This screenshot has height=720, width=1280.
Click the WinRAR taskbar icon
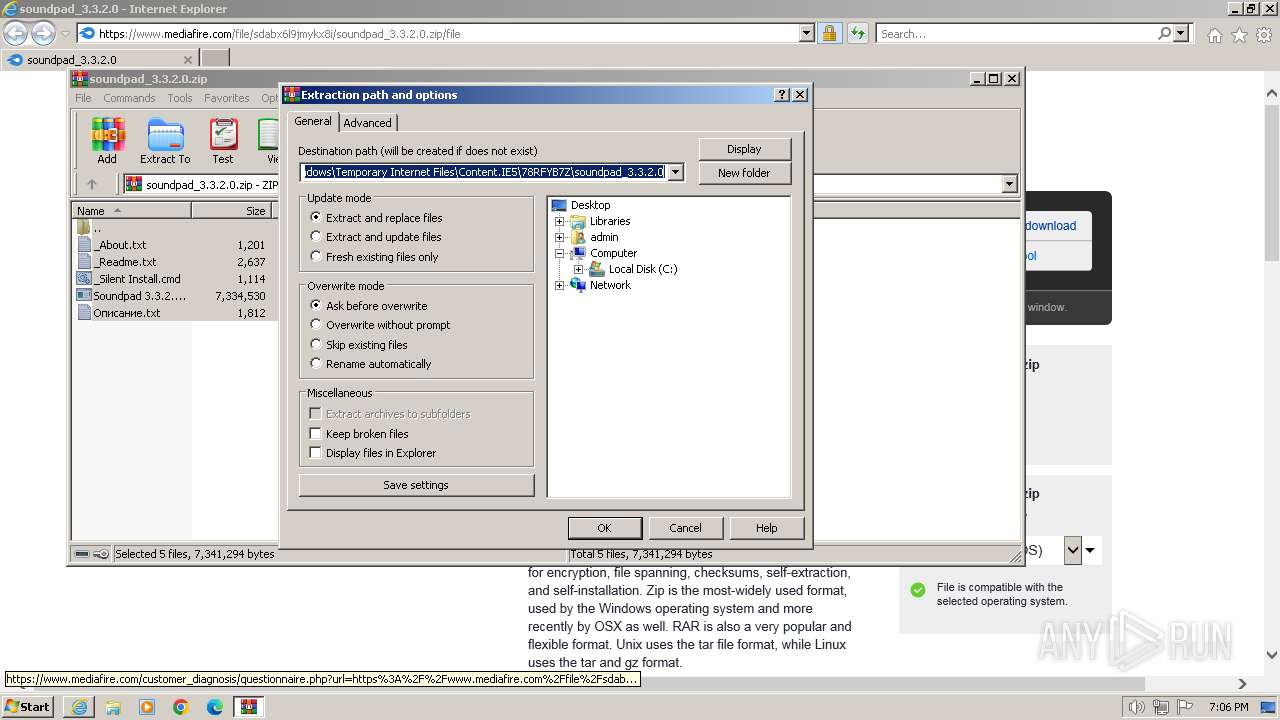[249, 707]
